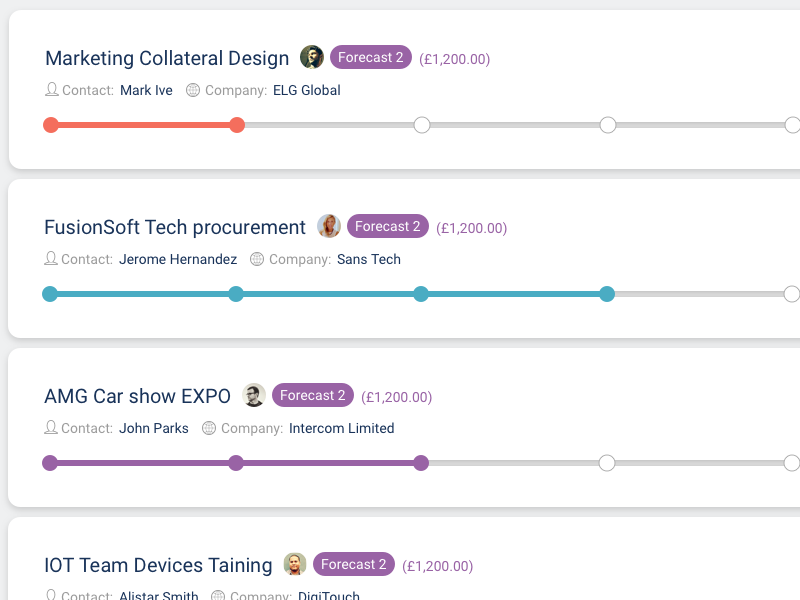This screenshot has height=600, width=800.
Task: Click contact person icon beside Mark Ive
Action: tap(52, 90)
